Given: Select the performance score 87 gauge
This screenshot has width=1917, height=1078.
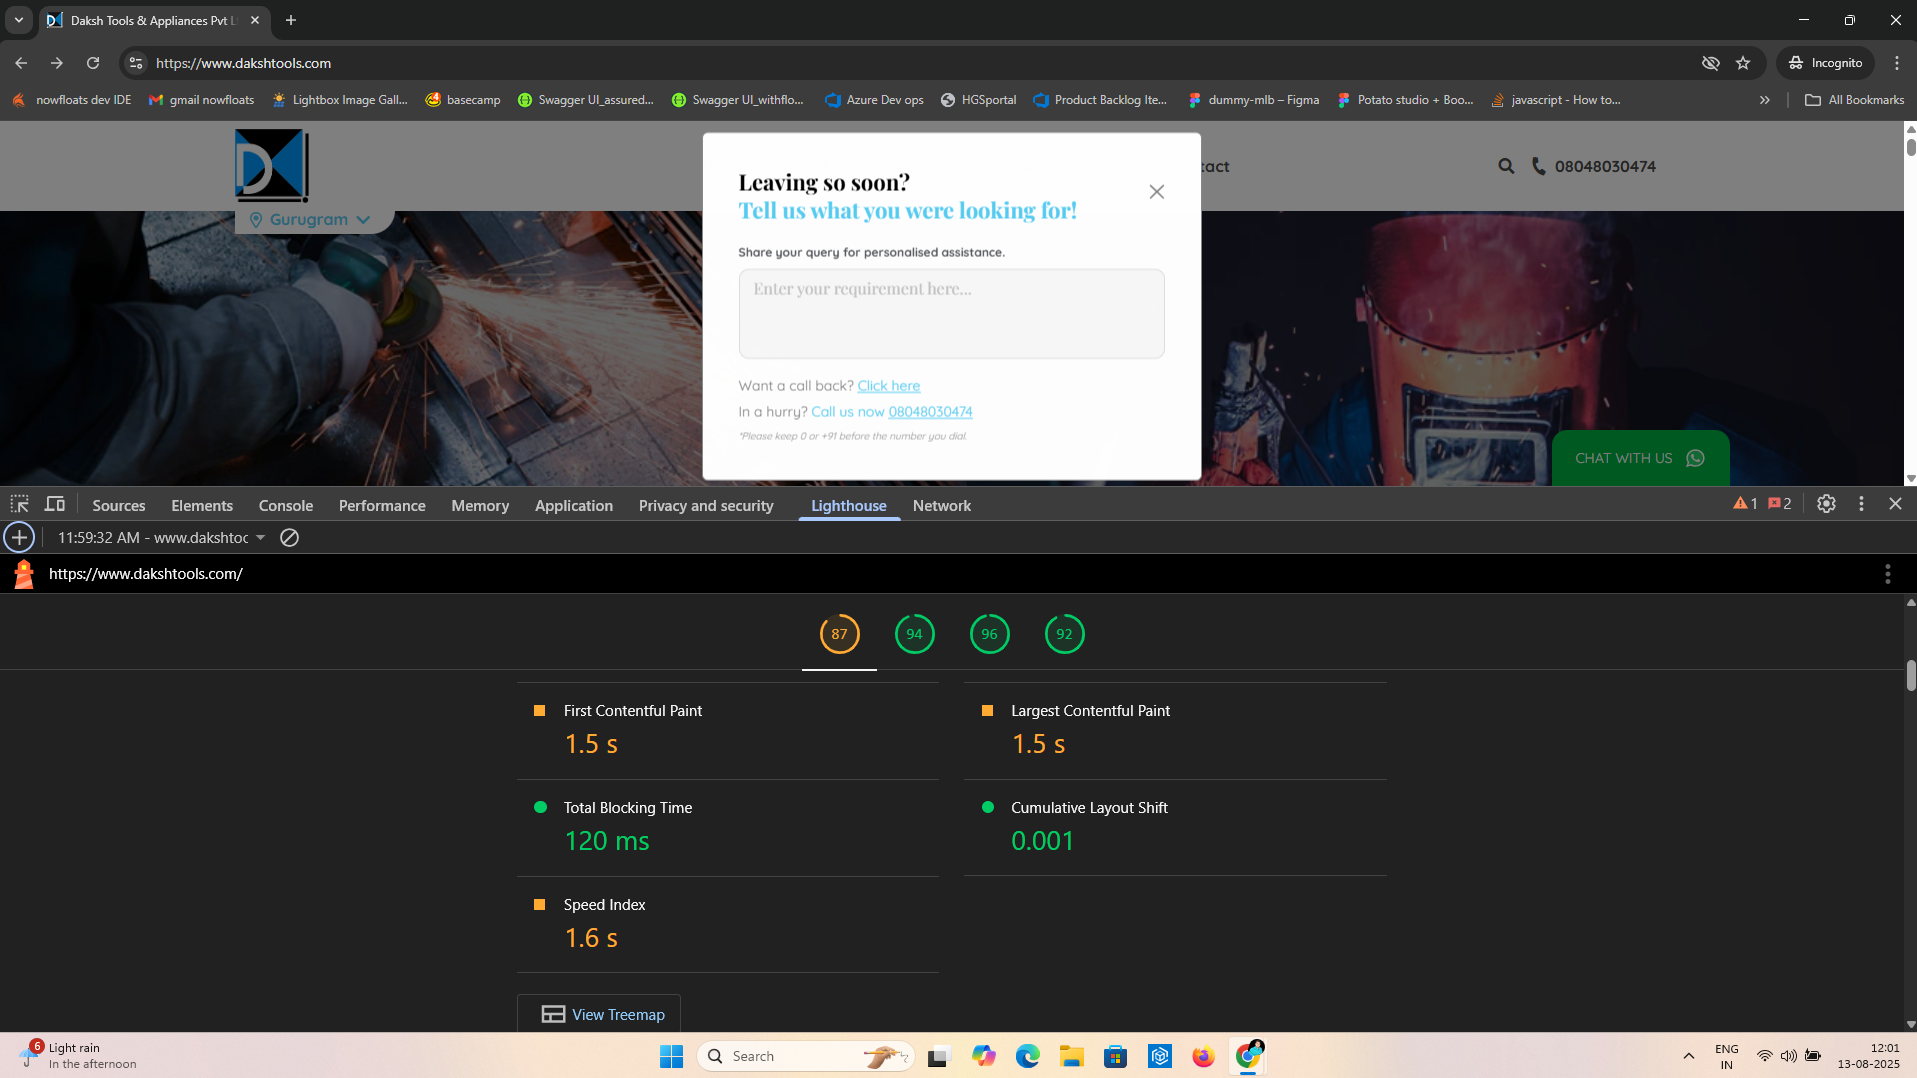Looking at the screenshot, I should point(839,634).
